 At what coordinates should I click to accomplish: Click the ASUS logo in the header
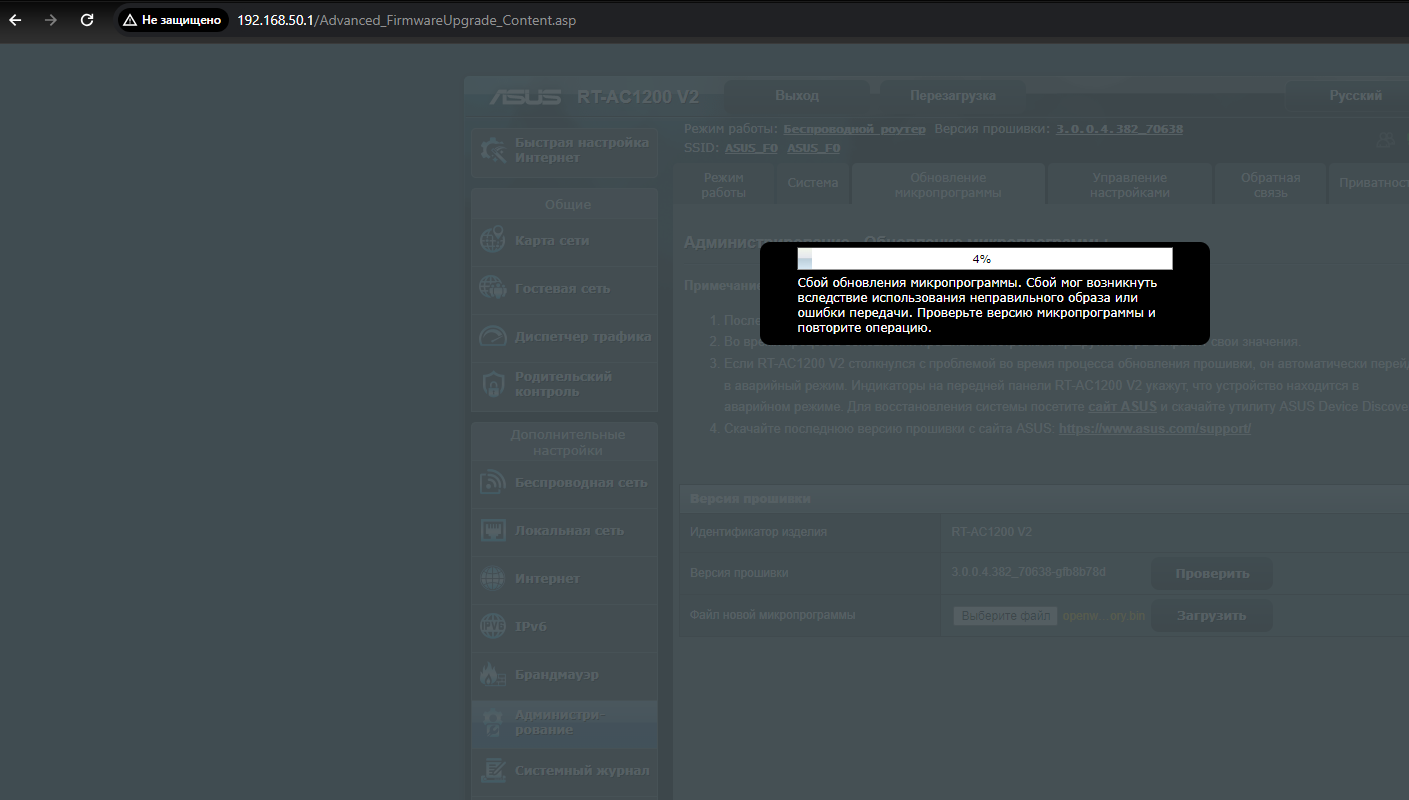tap(525, 97)
